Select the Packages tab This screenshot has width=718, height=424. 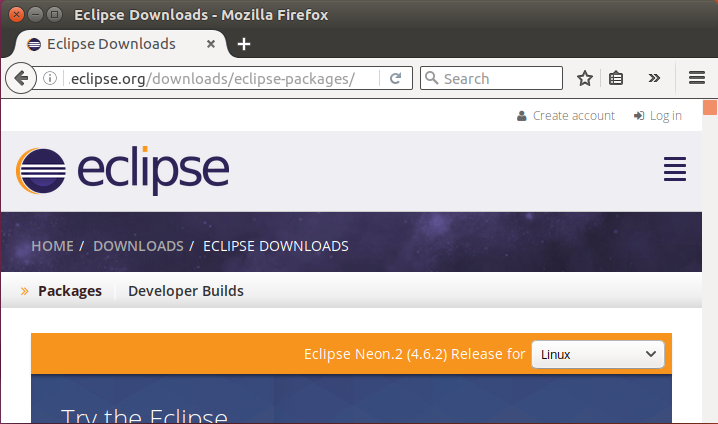coord(70,291)
